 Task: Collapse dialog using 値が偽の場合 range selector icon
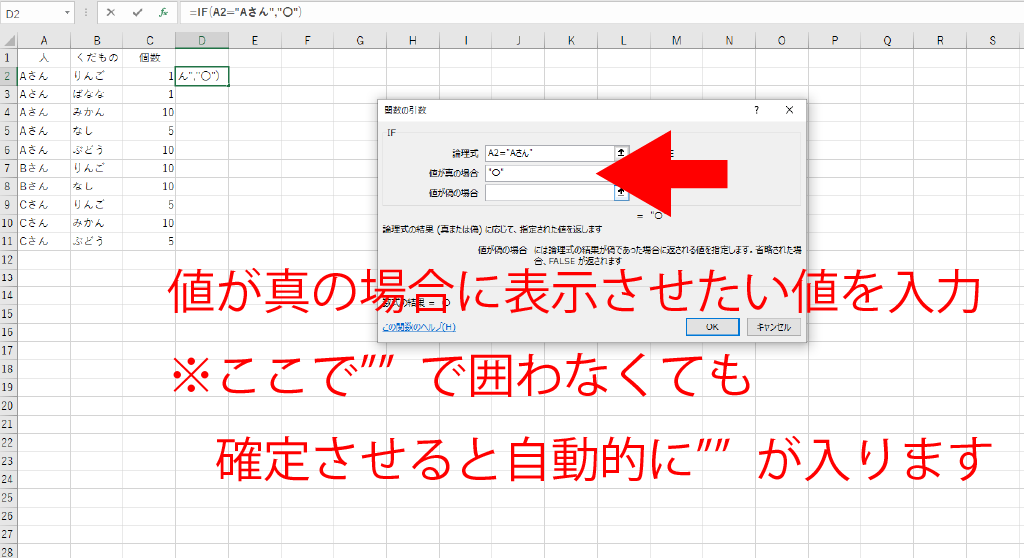coord(621,192)
